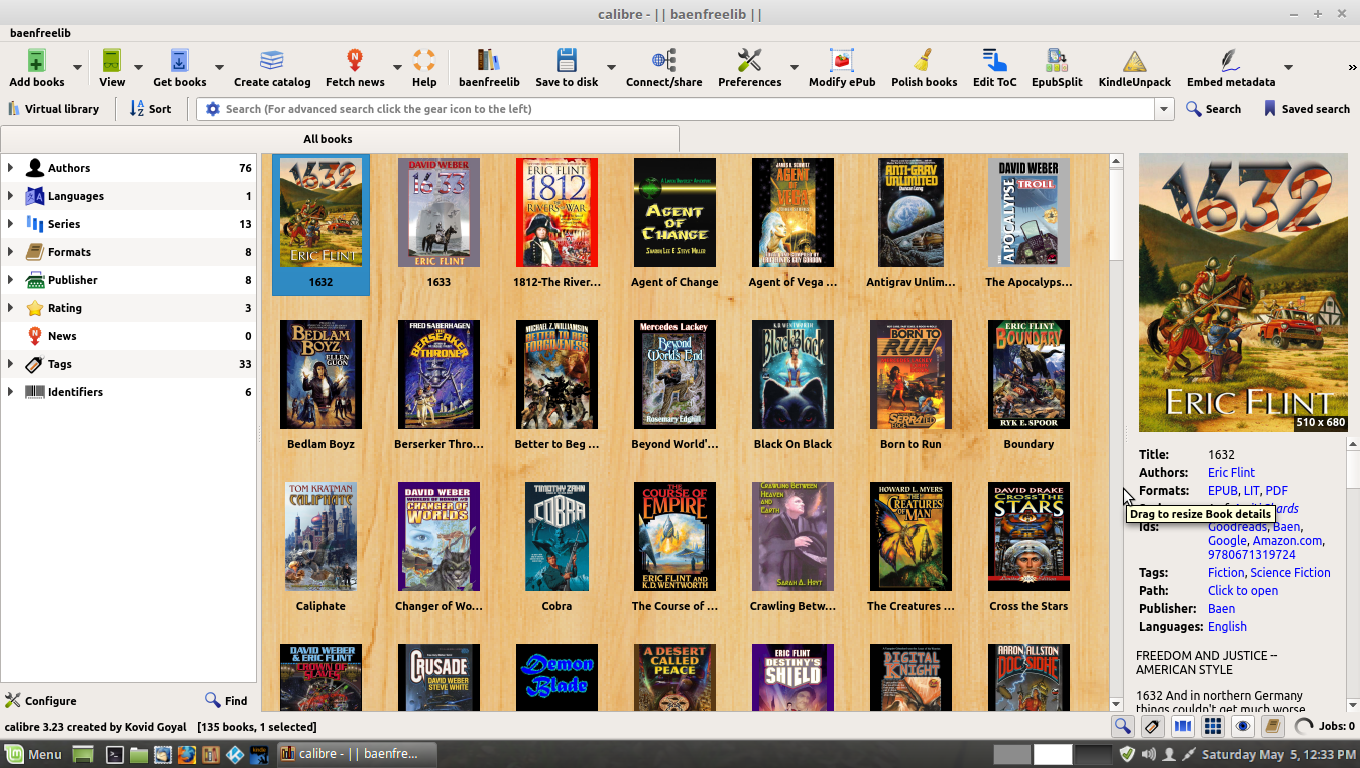Select the All books tab
The width and height of the screenshot is (1360, 768).
pos(340,139)
